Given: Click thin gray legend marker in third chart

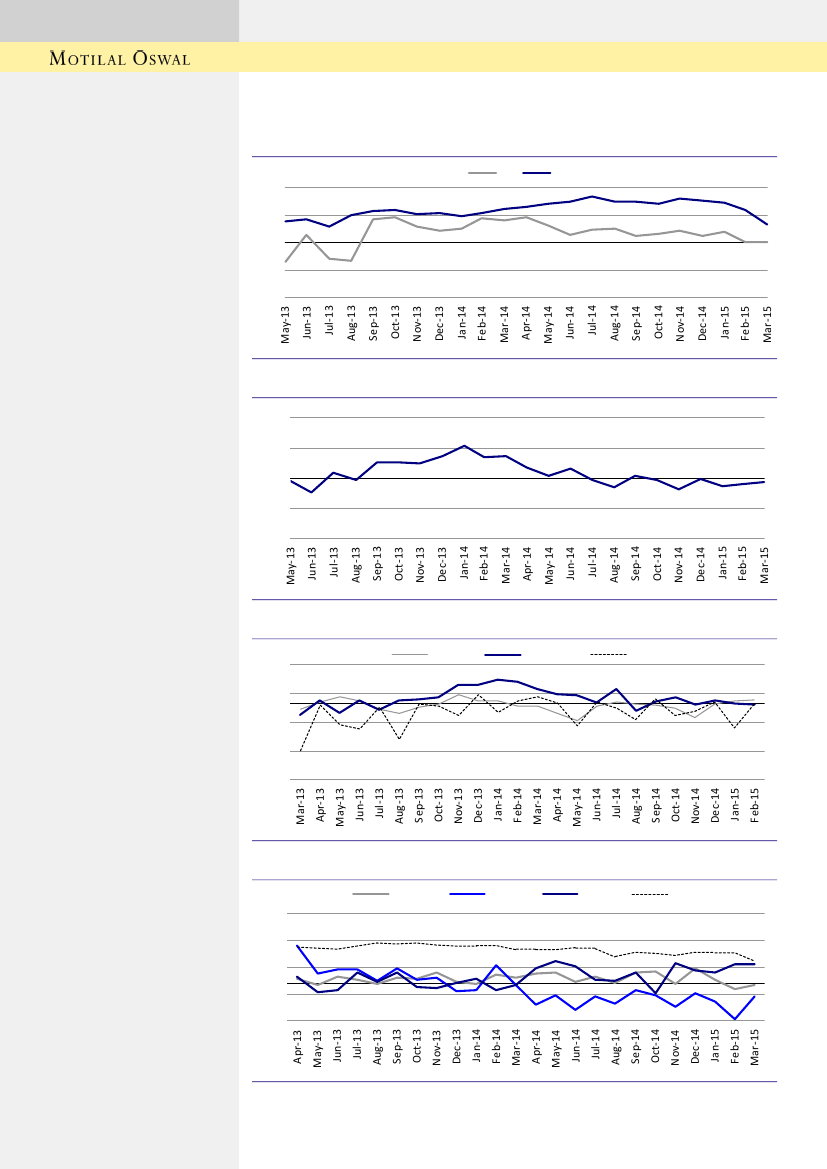Looking at the screenshot, I should pos(409,654).
